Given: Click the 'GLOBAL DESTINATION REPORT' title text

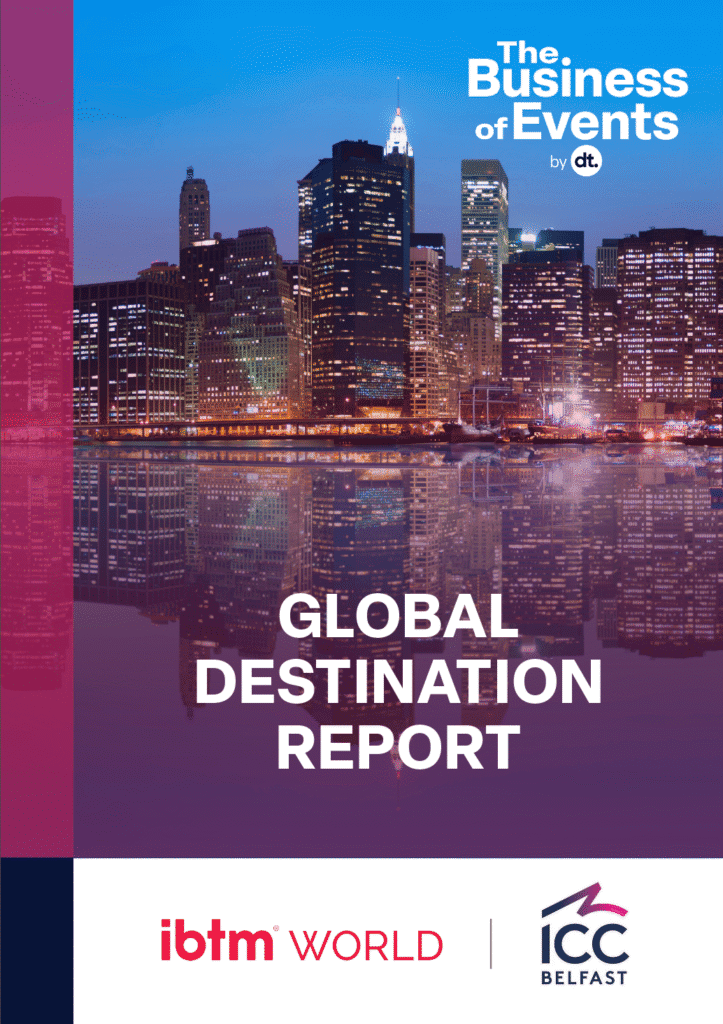Looking at the screenshot, I should (398, 683).
